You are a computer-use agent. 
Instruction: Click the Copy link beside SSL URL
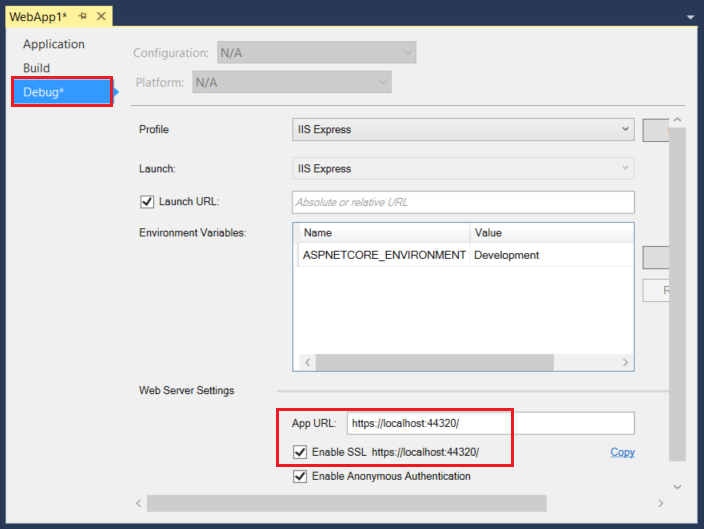click(x=622, y=452)
